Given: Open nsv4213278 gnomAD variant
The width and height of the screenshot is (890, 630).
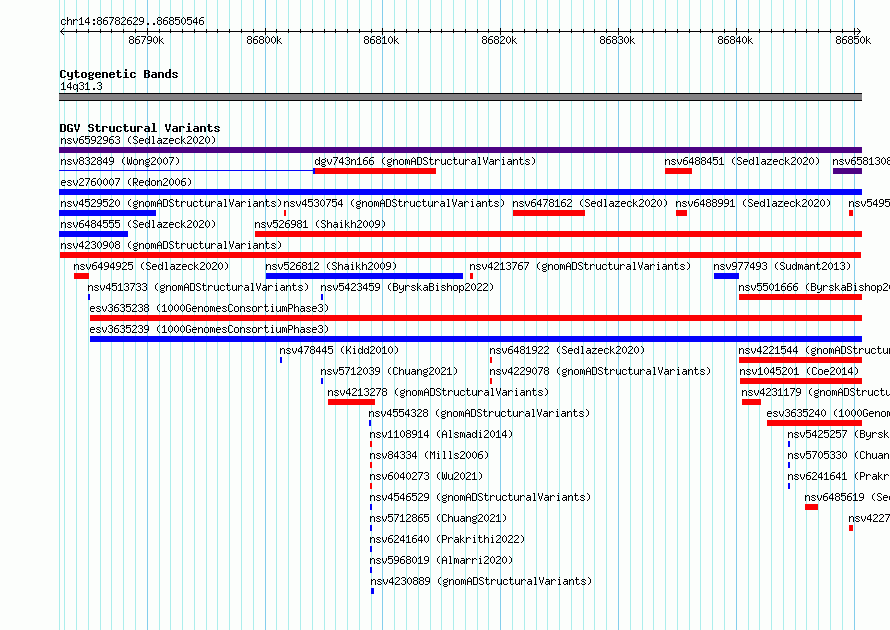Looking at the screenshot, I should [438, 392].
